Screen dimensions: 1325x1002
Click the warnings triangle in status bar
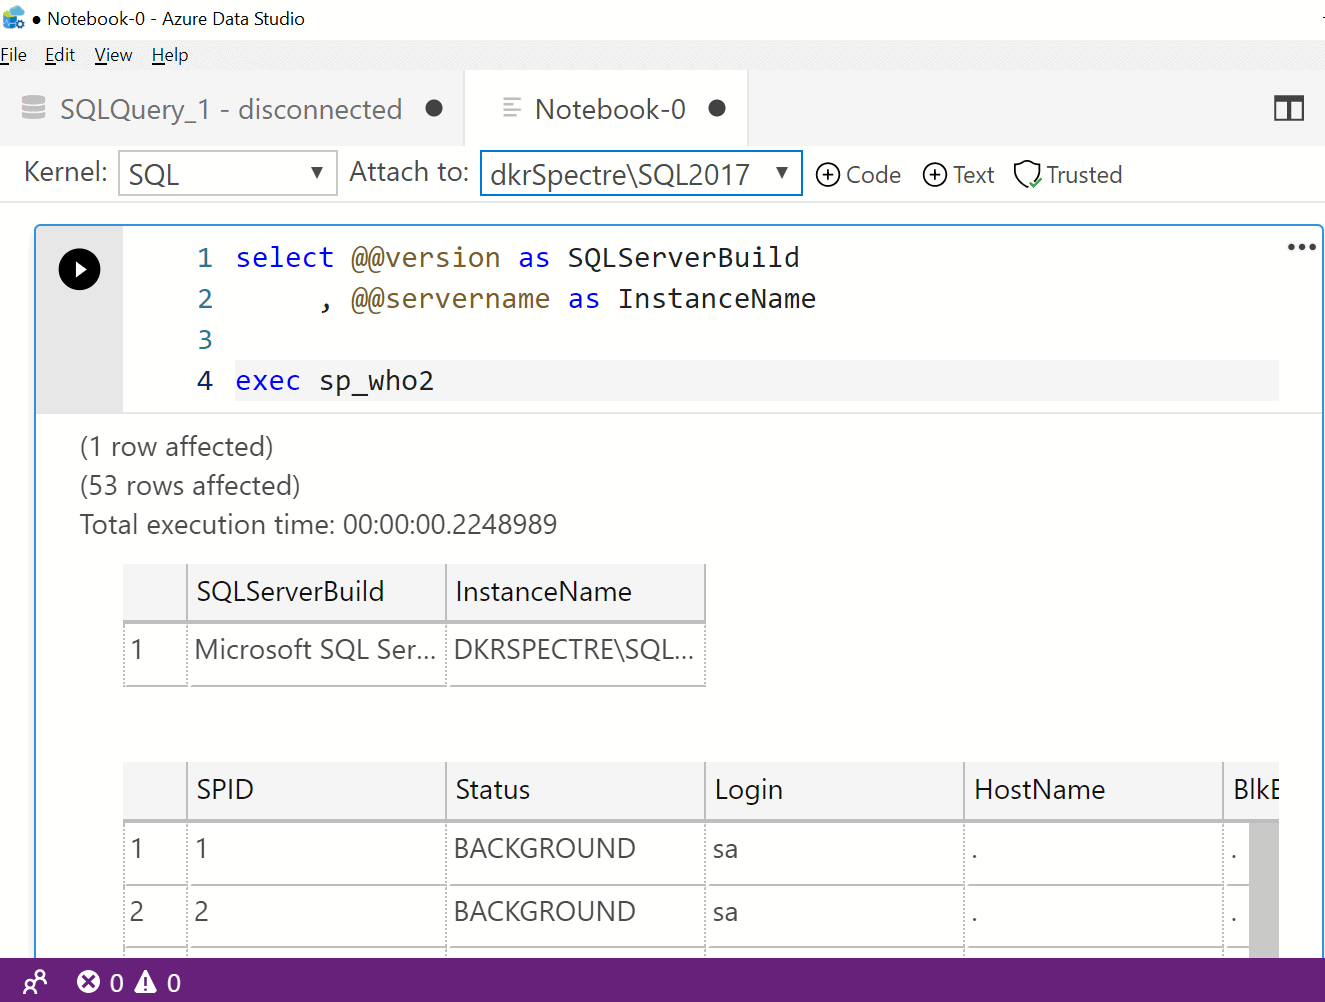point(146,982)
